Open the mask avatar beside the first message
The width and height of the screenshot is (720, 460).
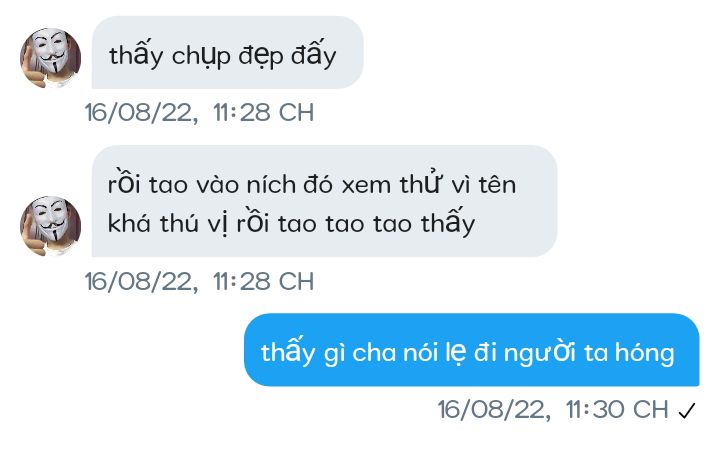click(51, 58)
